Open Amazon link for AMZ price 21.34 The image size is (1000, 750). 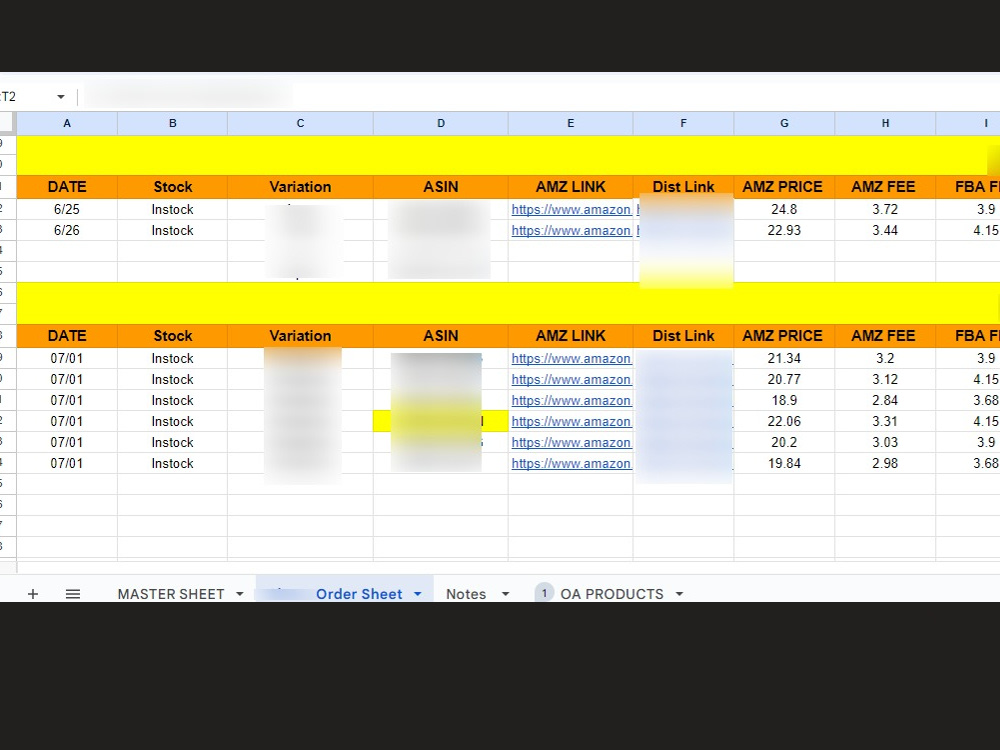(571, 358)
